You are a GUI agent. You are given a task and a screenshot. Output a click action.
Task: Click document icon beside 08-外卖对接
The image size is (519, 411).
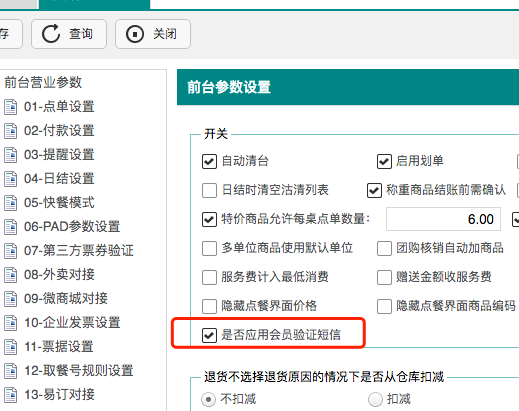tap(11, 275)
